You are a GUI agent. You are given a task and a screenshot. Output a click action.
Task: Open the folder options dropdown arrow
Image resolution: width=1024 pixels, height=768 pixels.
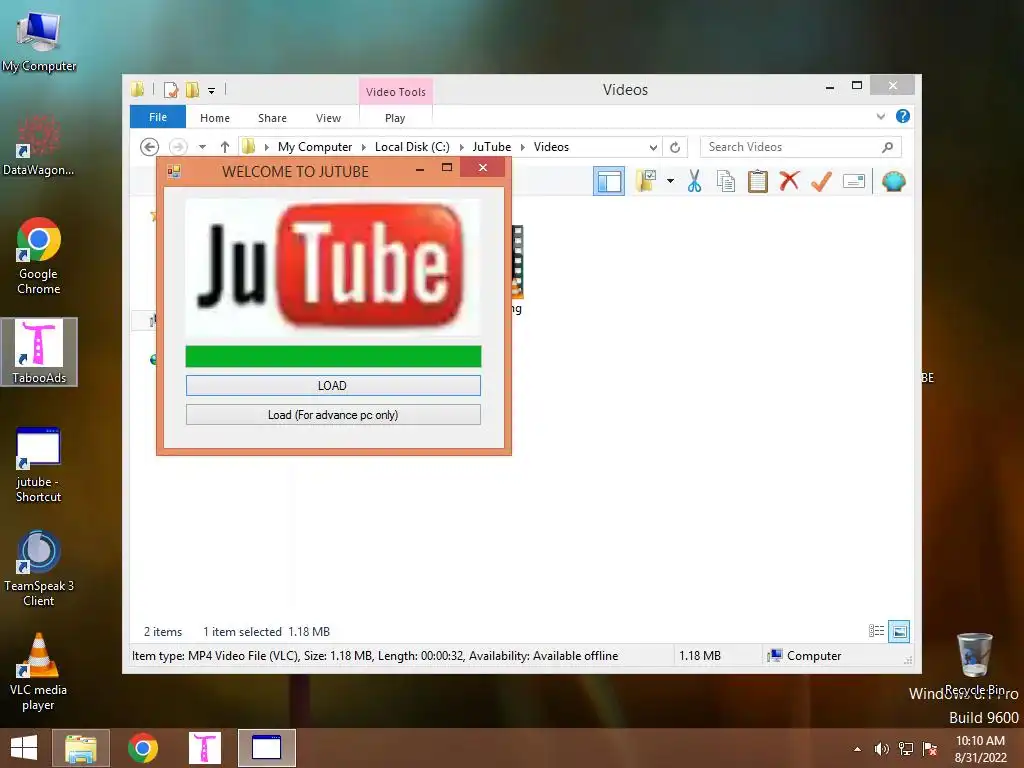coord(670,181)
